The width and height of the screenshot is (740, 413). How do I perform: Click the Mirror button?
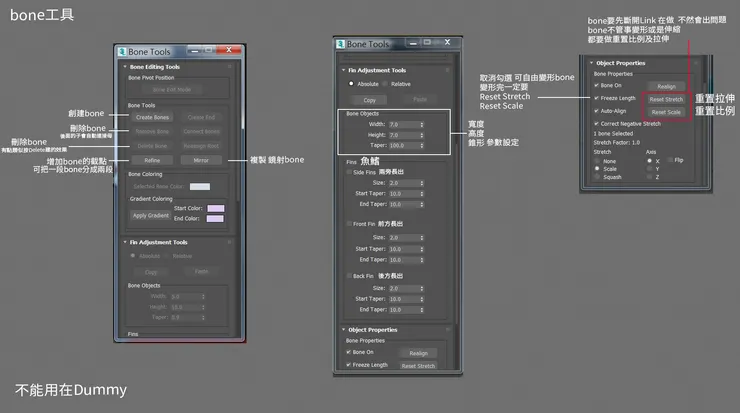pyautogui.click(x=201, y=160)
